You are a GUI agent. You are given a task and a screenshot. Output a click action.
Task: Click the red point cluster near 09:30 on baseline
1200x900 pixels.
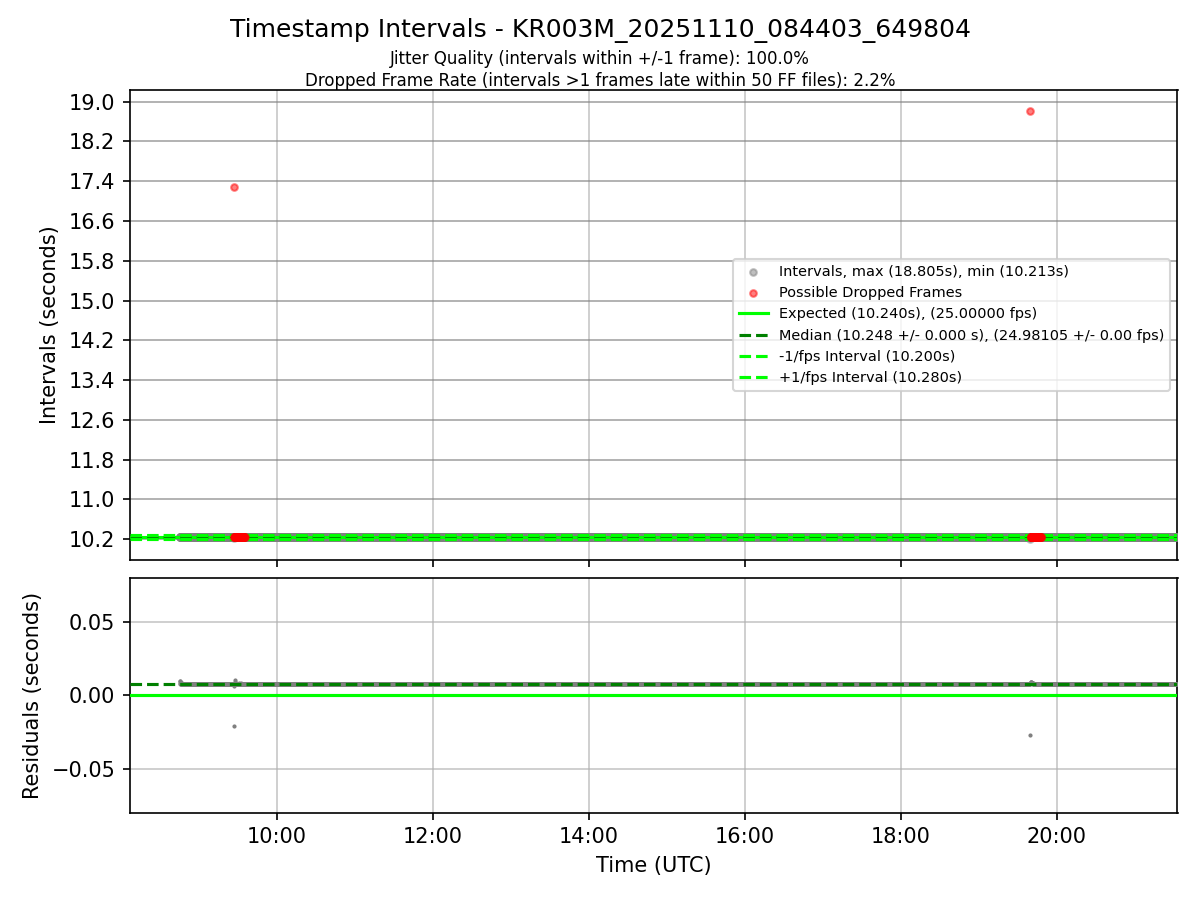pyautogui.click(x=239, y=537)
